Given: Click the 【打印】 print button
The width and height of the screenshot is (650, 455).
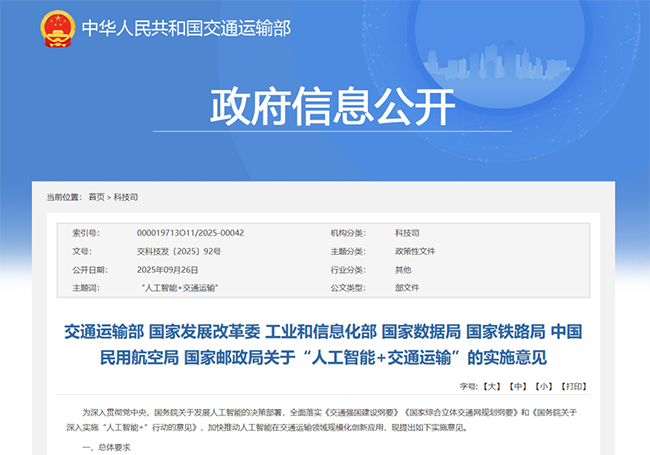Looking at the screenshot, I should pyautogui.click(x=574, y=385).
